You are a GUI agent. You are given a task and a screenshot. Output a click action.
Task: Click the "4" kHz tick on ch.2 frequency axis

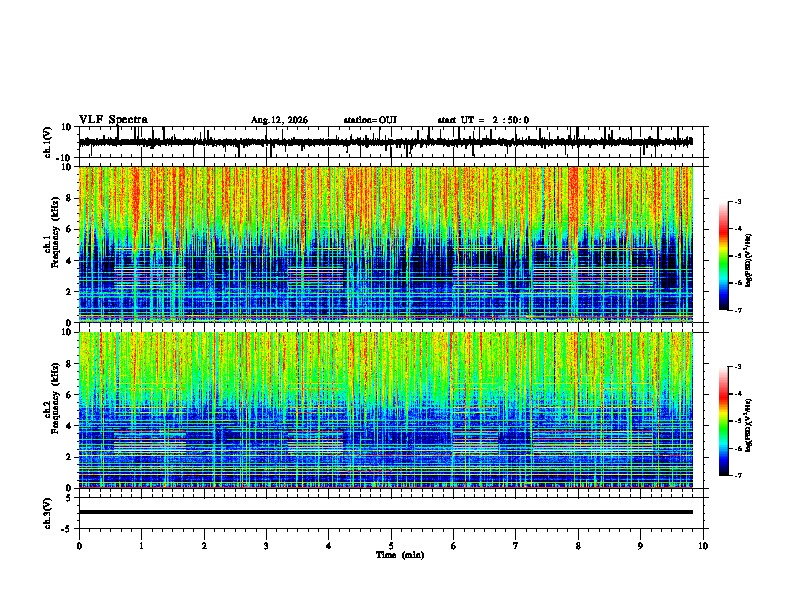click(70, 426)
